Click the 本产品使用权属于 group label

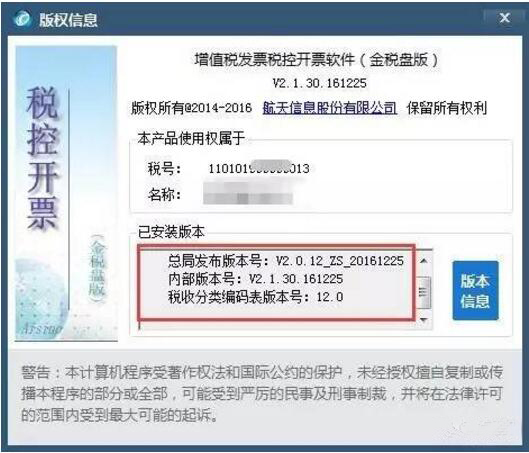click(191, 138)
